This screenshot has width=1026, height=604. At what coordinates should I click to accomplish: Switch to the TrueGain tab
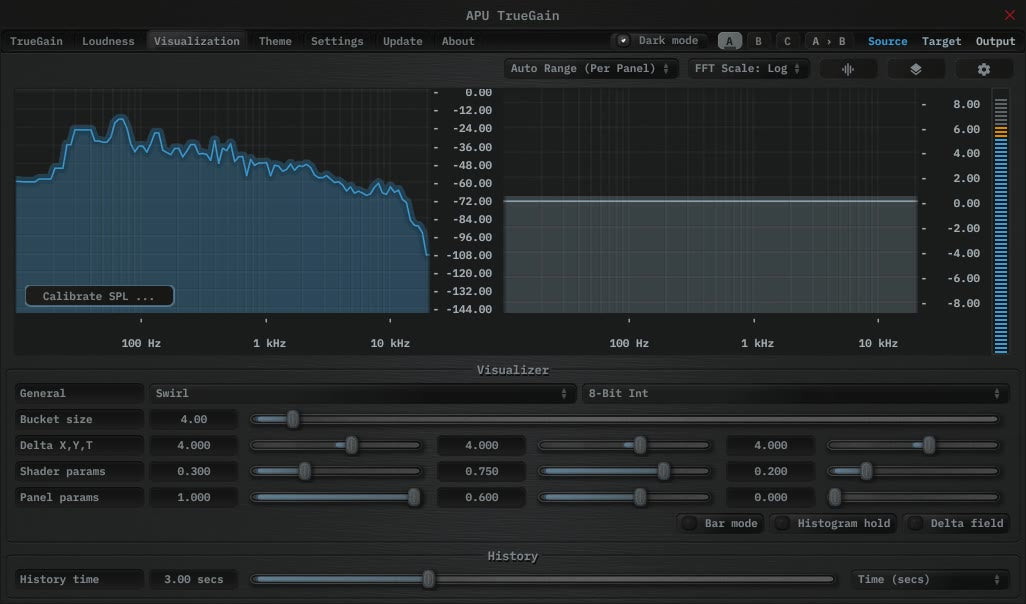36,41
